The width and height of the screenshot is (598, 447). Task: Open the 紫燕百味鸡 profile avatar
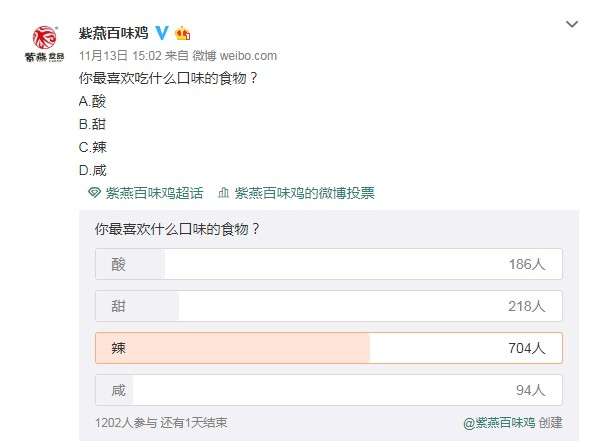pyautogui.click(x=45, y=43)
